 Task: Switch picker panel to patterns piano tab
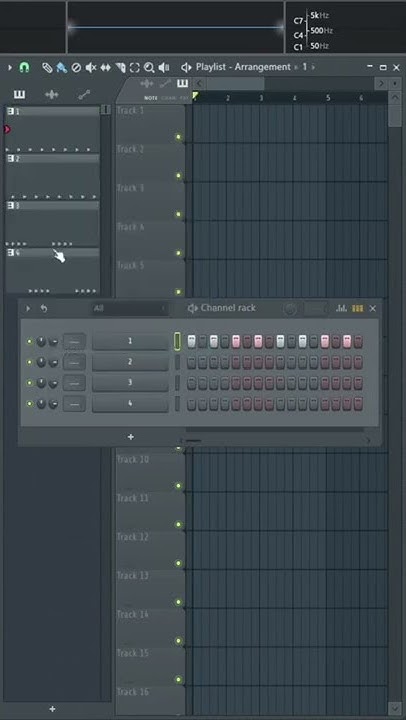[x=19, y=95]
